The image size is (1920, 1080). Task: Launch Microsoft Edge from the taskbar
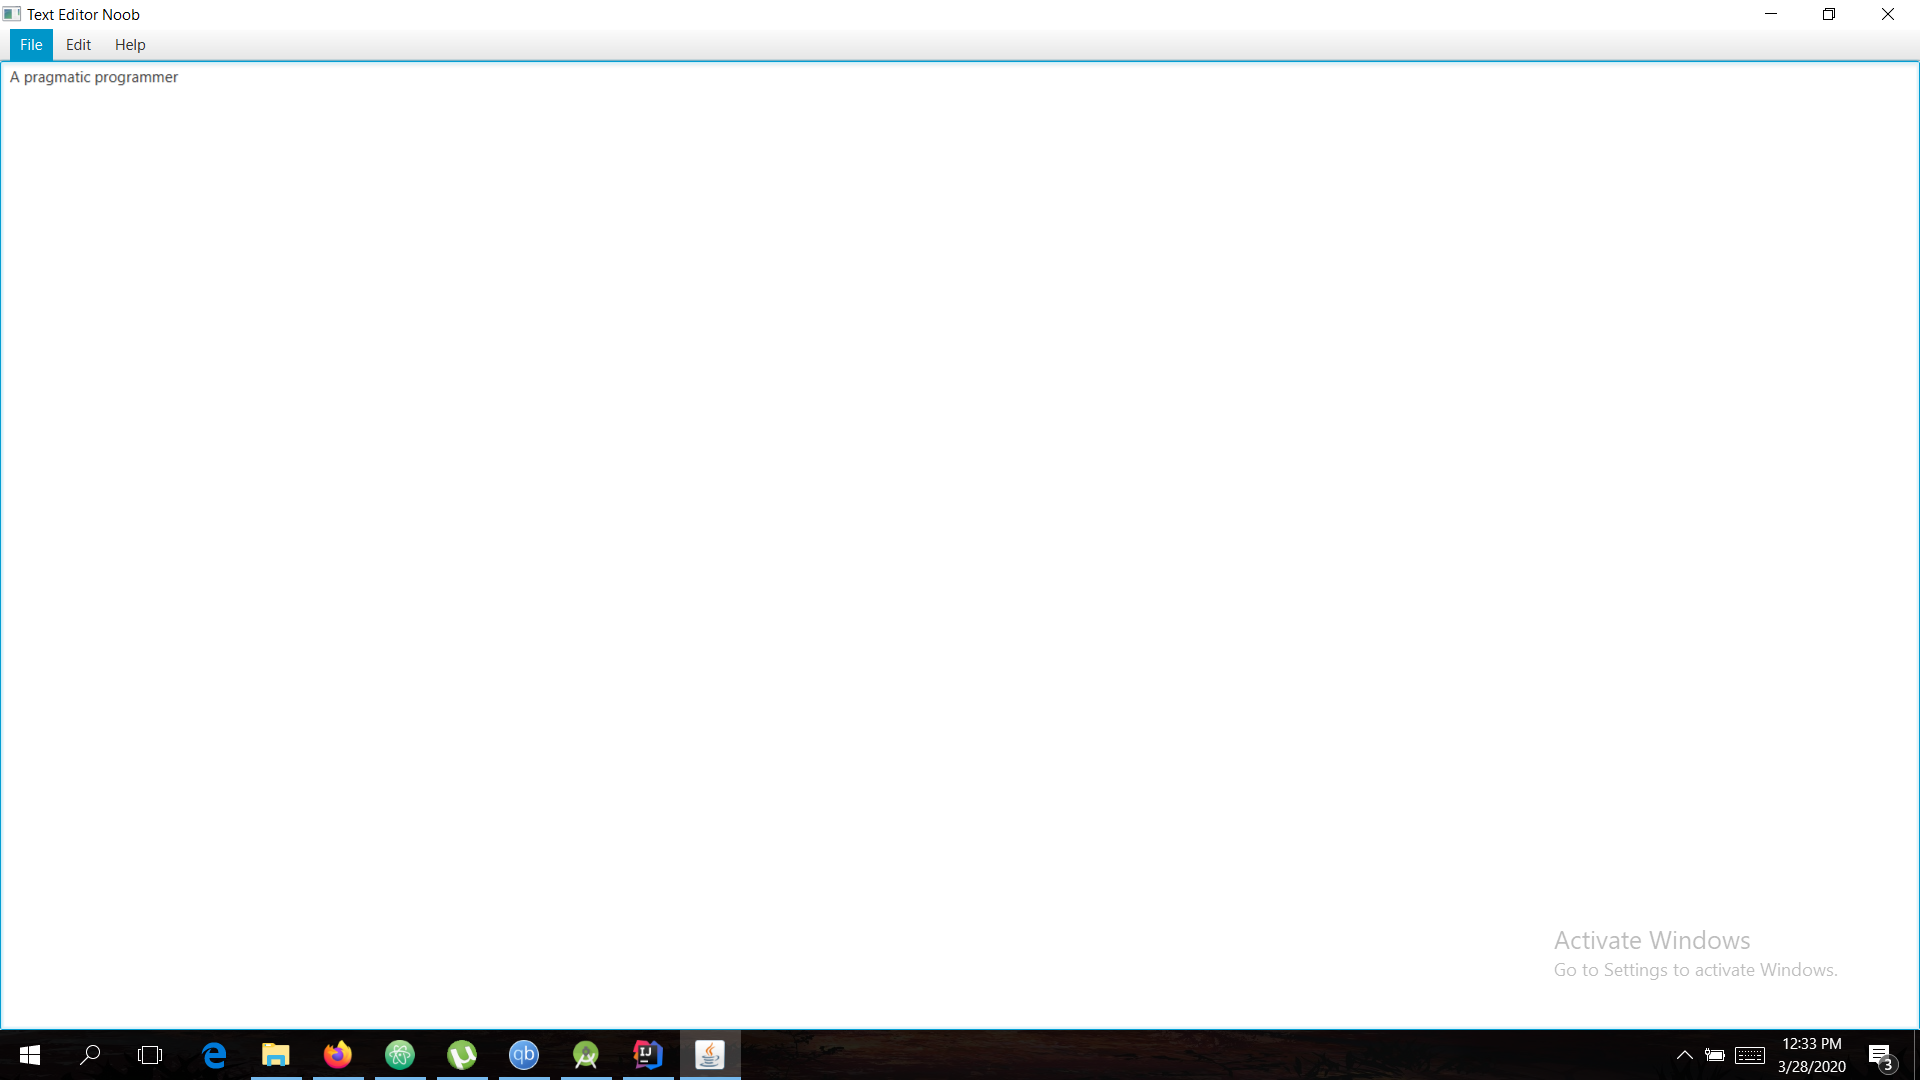tap(214, 1055)
